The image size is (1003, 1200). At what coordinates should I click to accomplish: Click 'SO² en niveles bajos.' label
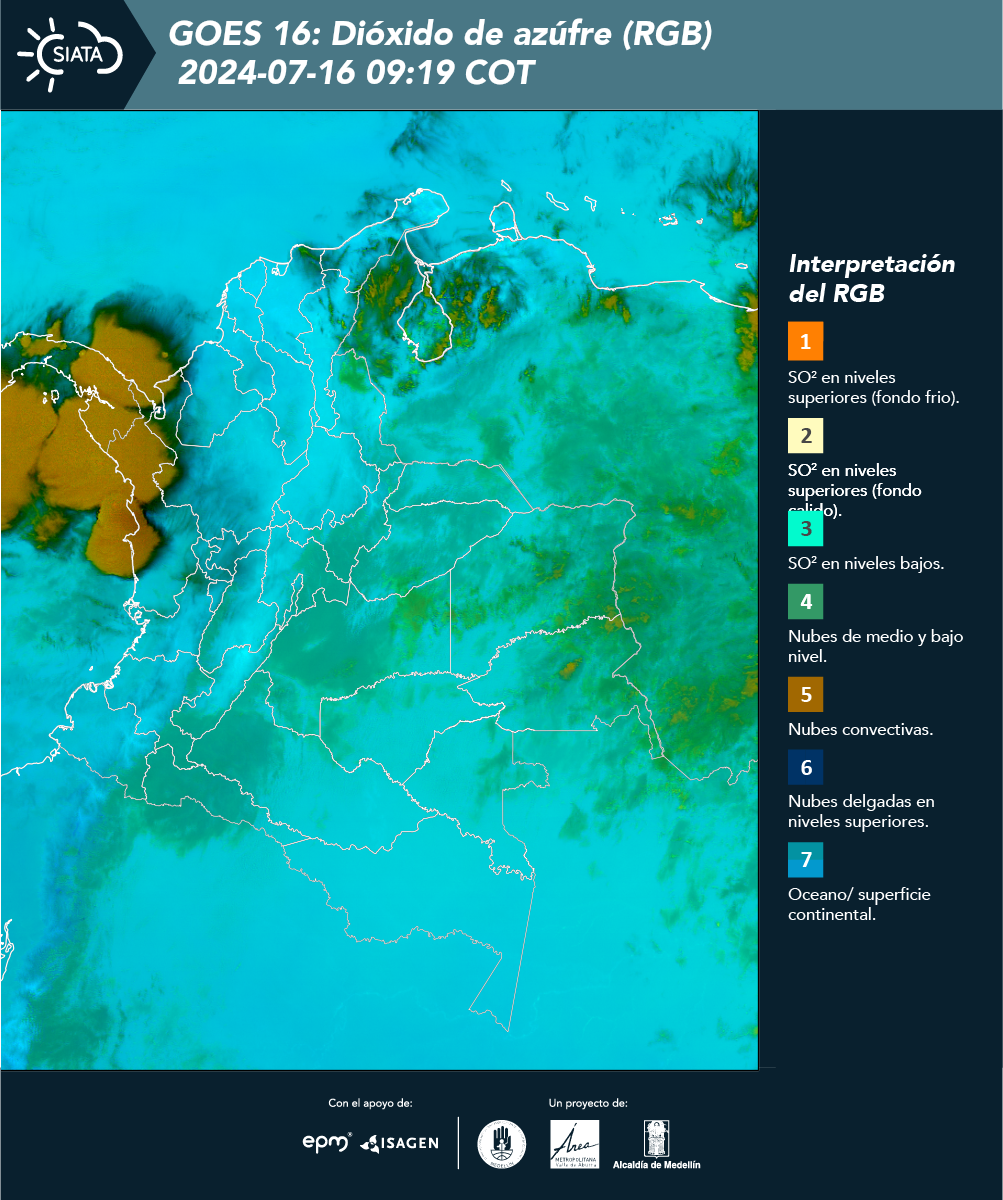click(x=866, y=563)
